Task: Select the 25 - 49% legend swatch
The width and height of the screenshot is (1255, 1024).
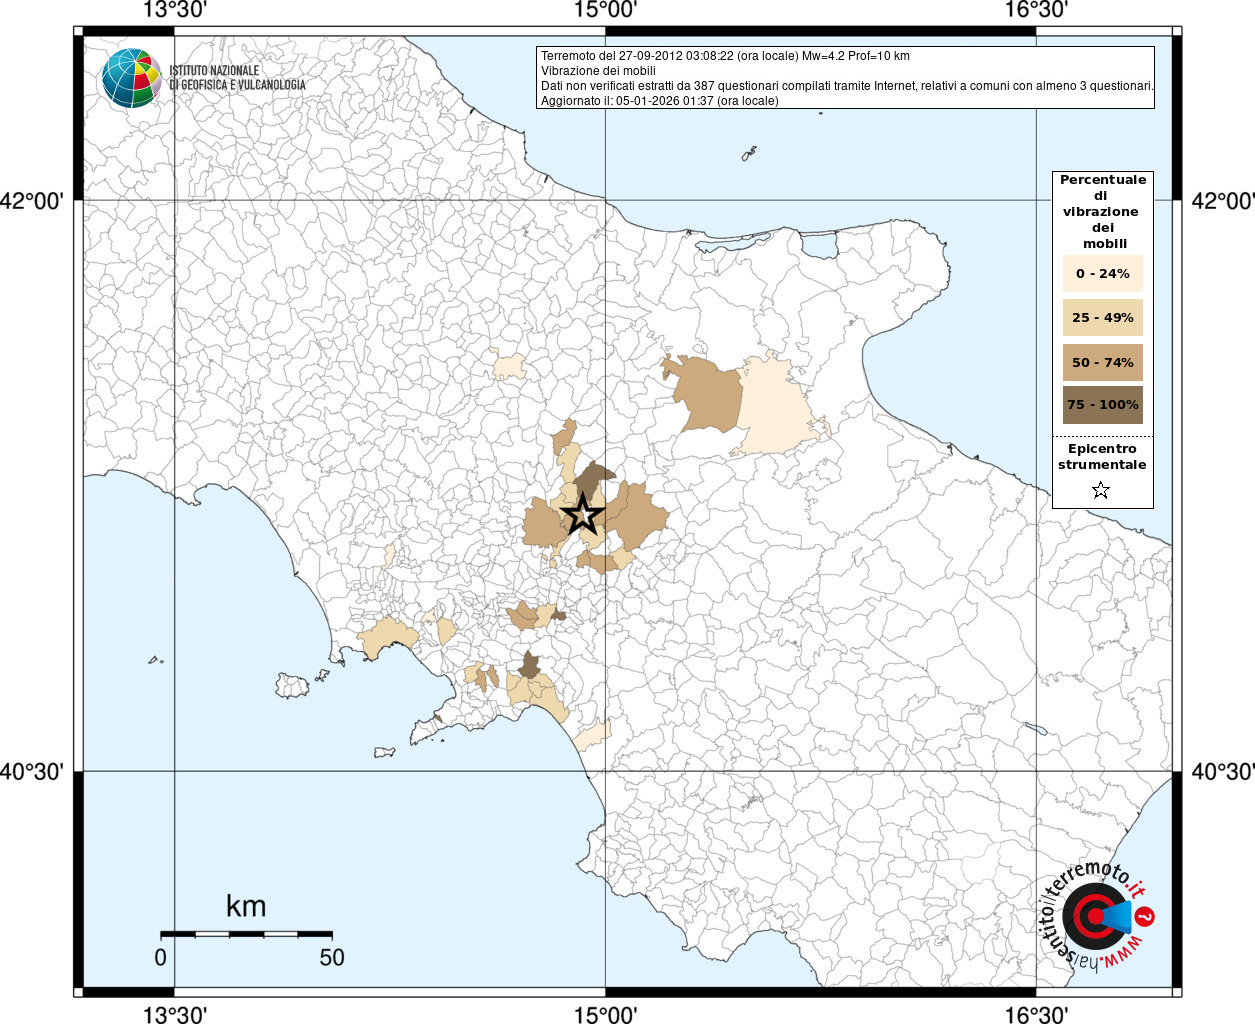Action: coord(1102,318)
